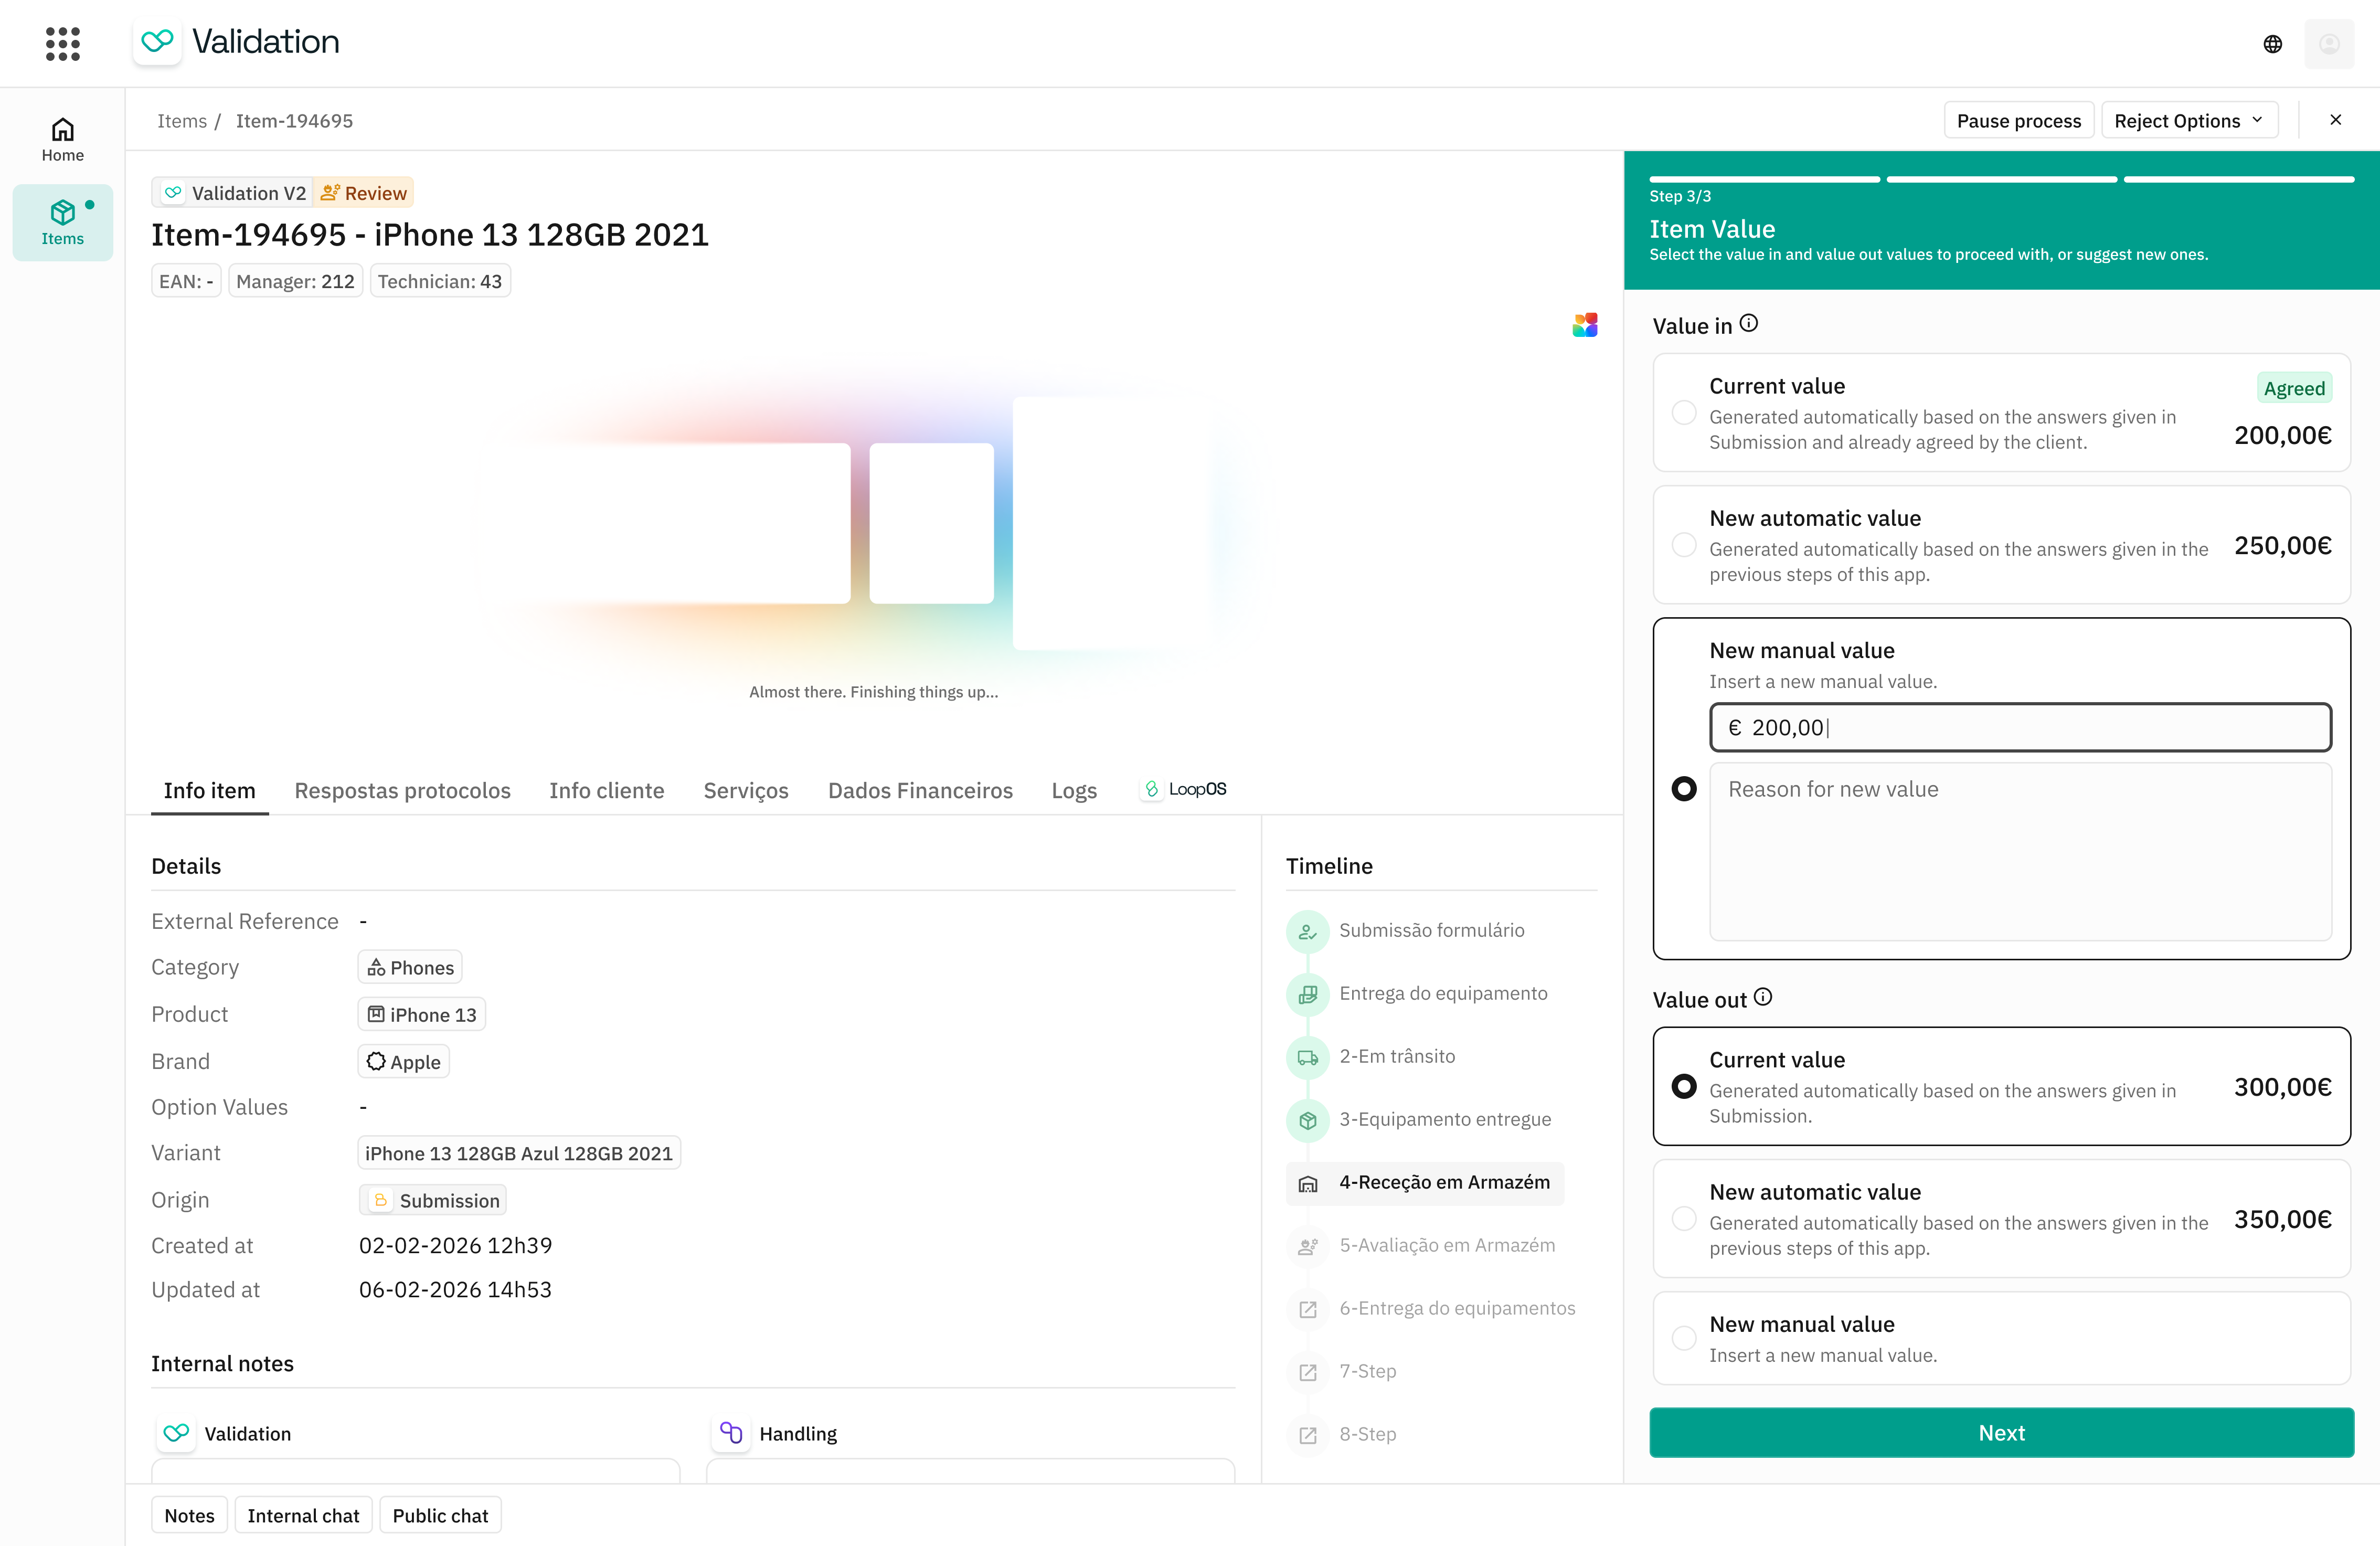Image resolution: width=2380 pixels, height=1546 pixels.
Task: Open the apps grid launcher icon
Action: [63, 43]
